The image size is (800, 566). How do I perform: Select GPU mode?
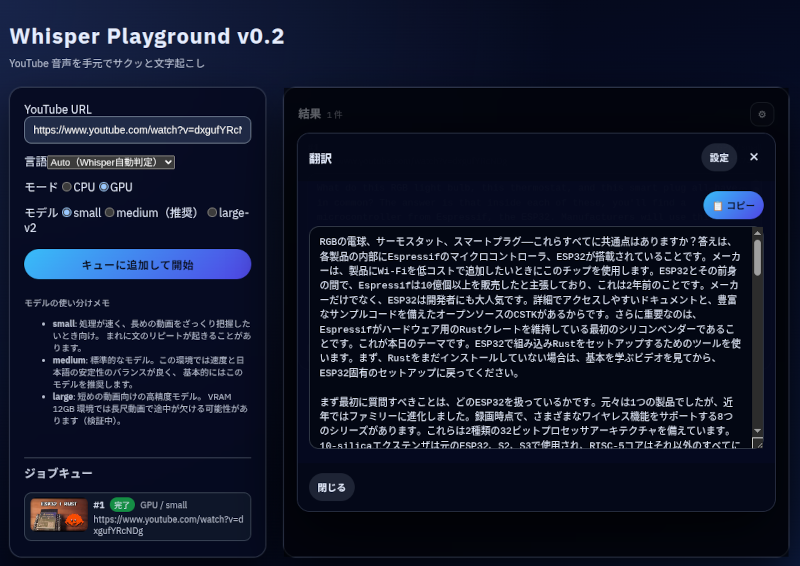pos(104,187)
